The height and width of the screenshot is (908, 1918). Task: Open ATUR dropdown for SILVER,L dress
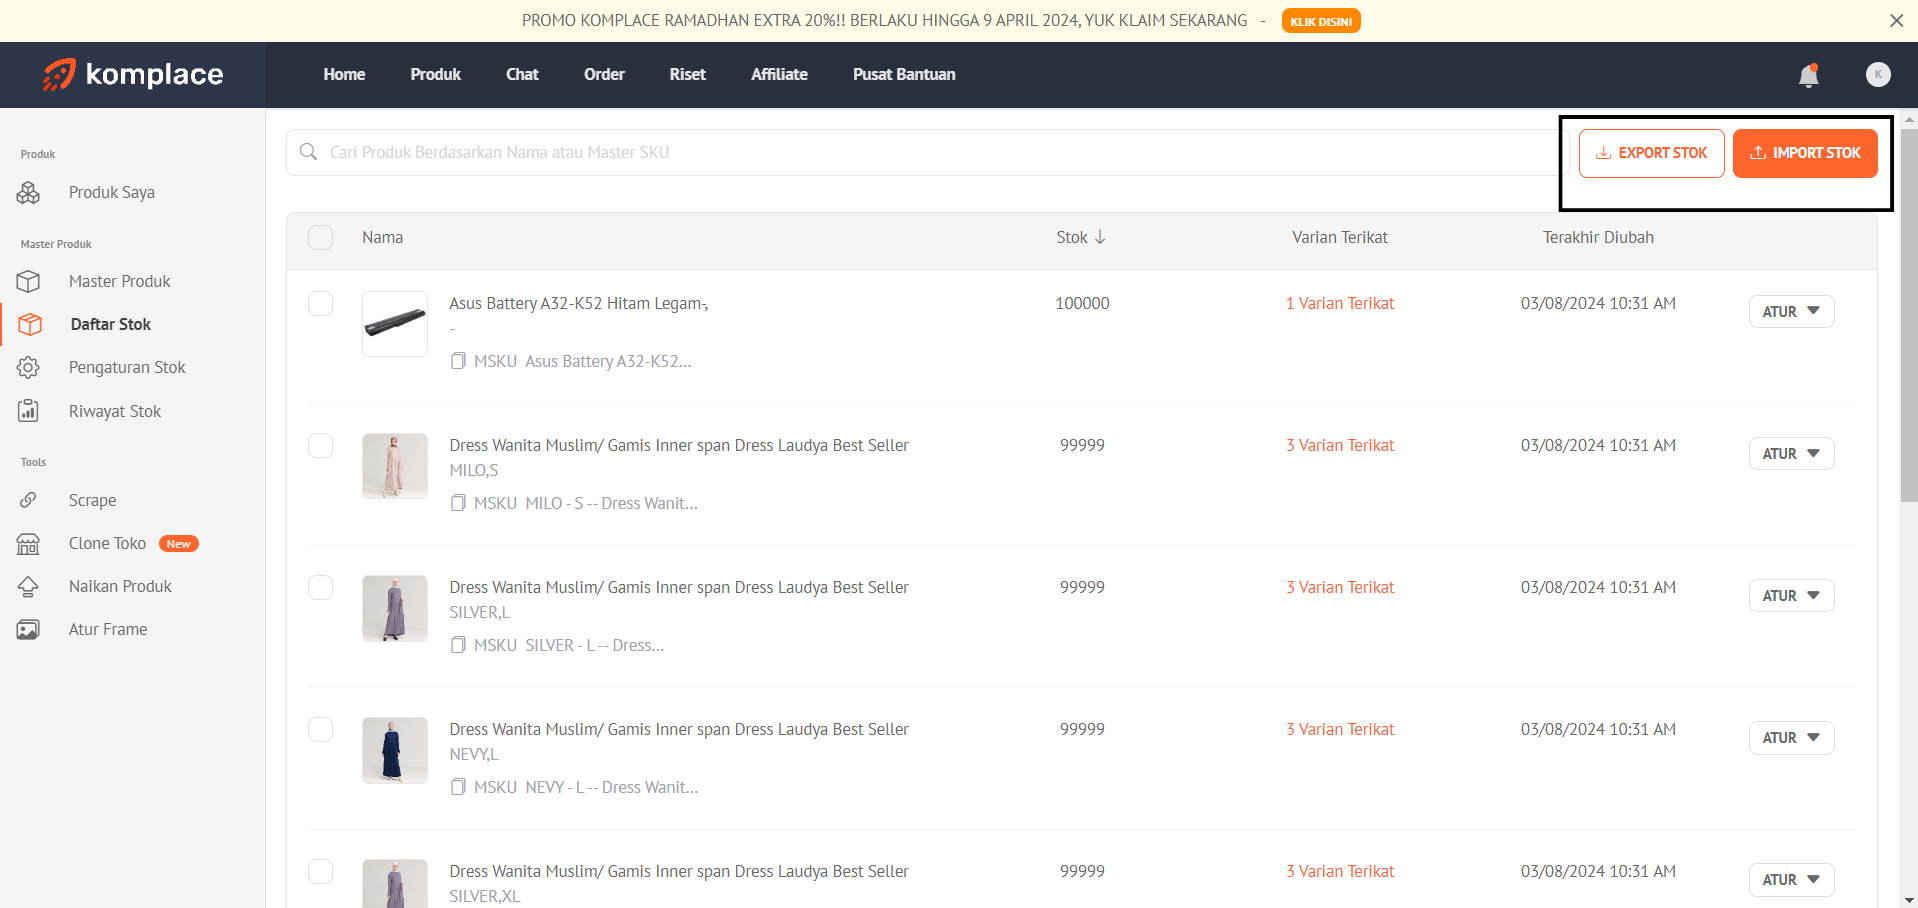pos(1791,595)
